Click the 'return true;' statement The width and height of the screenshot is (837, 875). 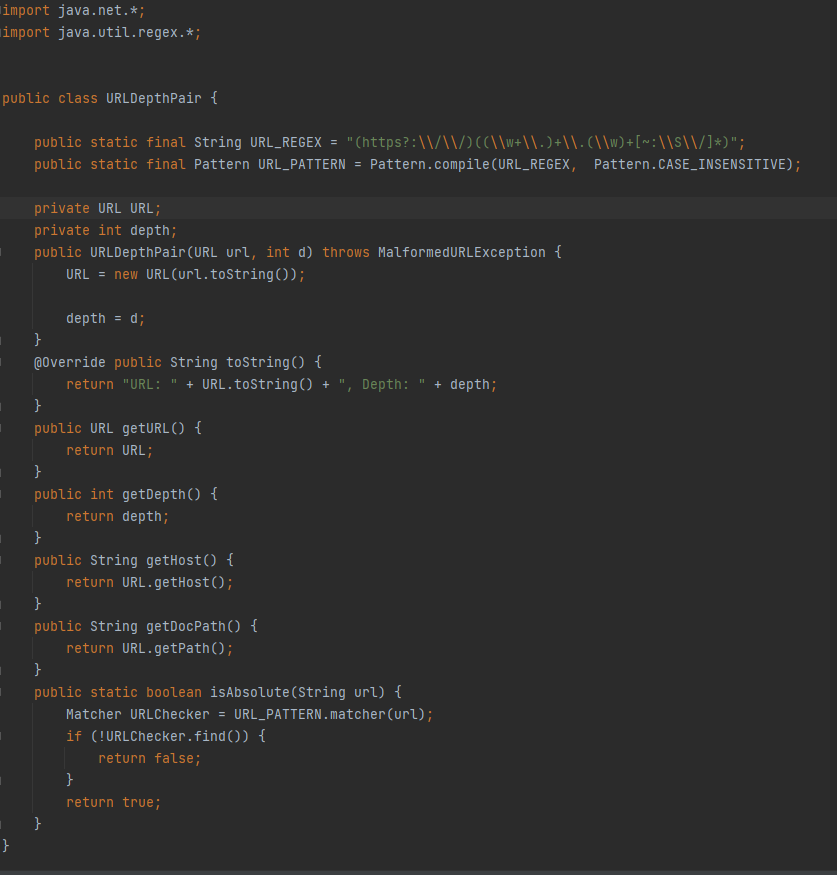[x=114, y=802]
